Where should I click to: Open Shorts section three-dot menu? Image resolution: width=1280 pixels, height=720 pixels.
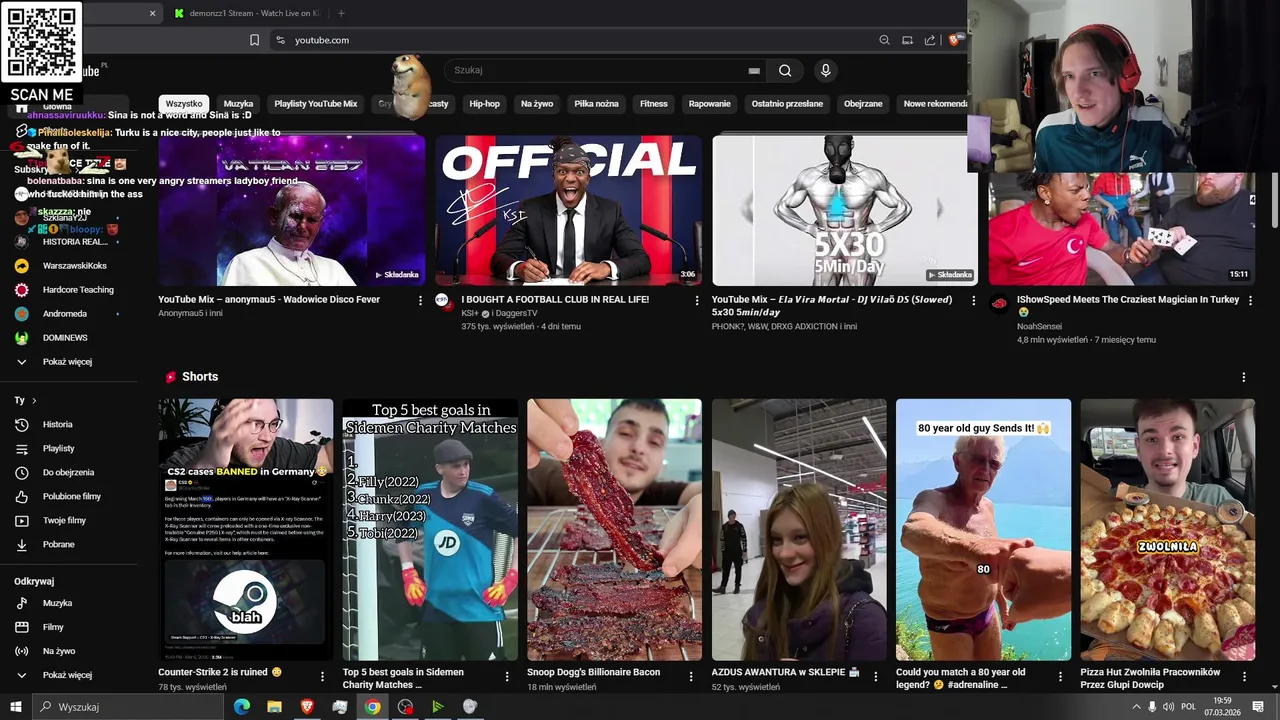tap(1244, 377)
